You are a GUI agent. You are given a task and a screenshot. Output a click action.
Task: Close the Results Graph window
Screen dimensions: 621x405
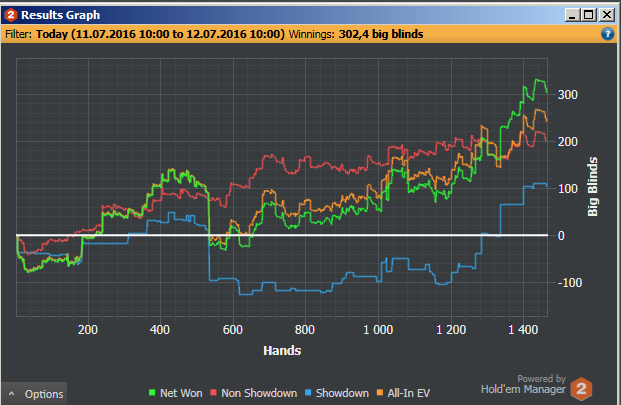coord(607,15)
